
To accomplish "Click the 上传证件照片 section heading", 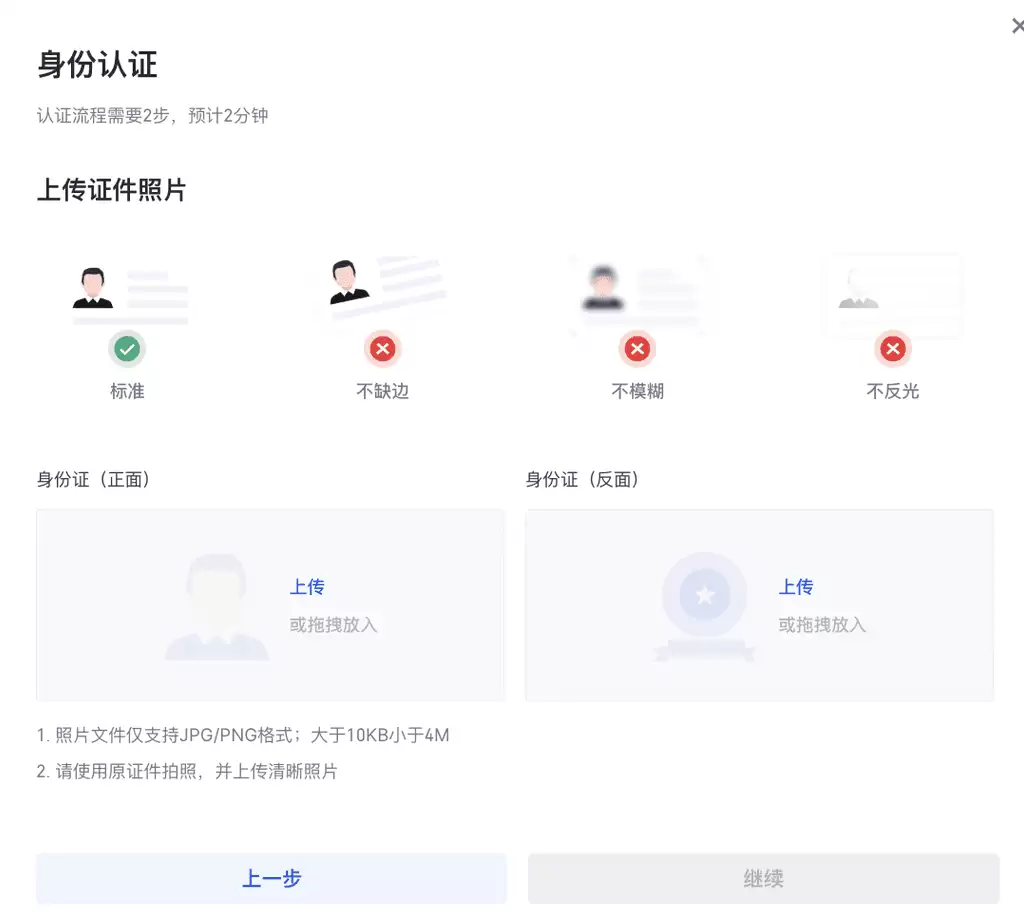I will 111,190.
